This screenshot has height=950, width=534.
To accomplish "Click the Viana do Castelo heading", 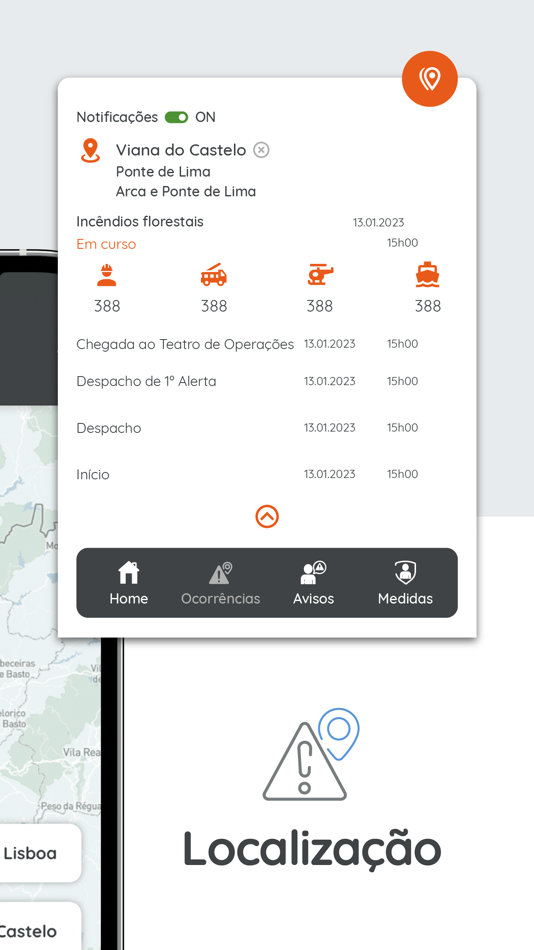I will (181, 150).
